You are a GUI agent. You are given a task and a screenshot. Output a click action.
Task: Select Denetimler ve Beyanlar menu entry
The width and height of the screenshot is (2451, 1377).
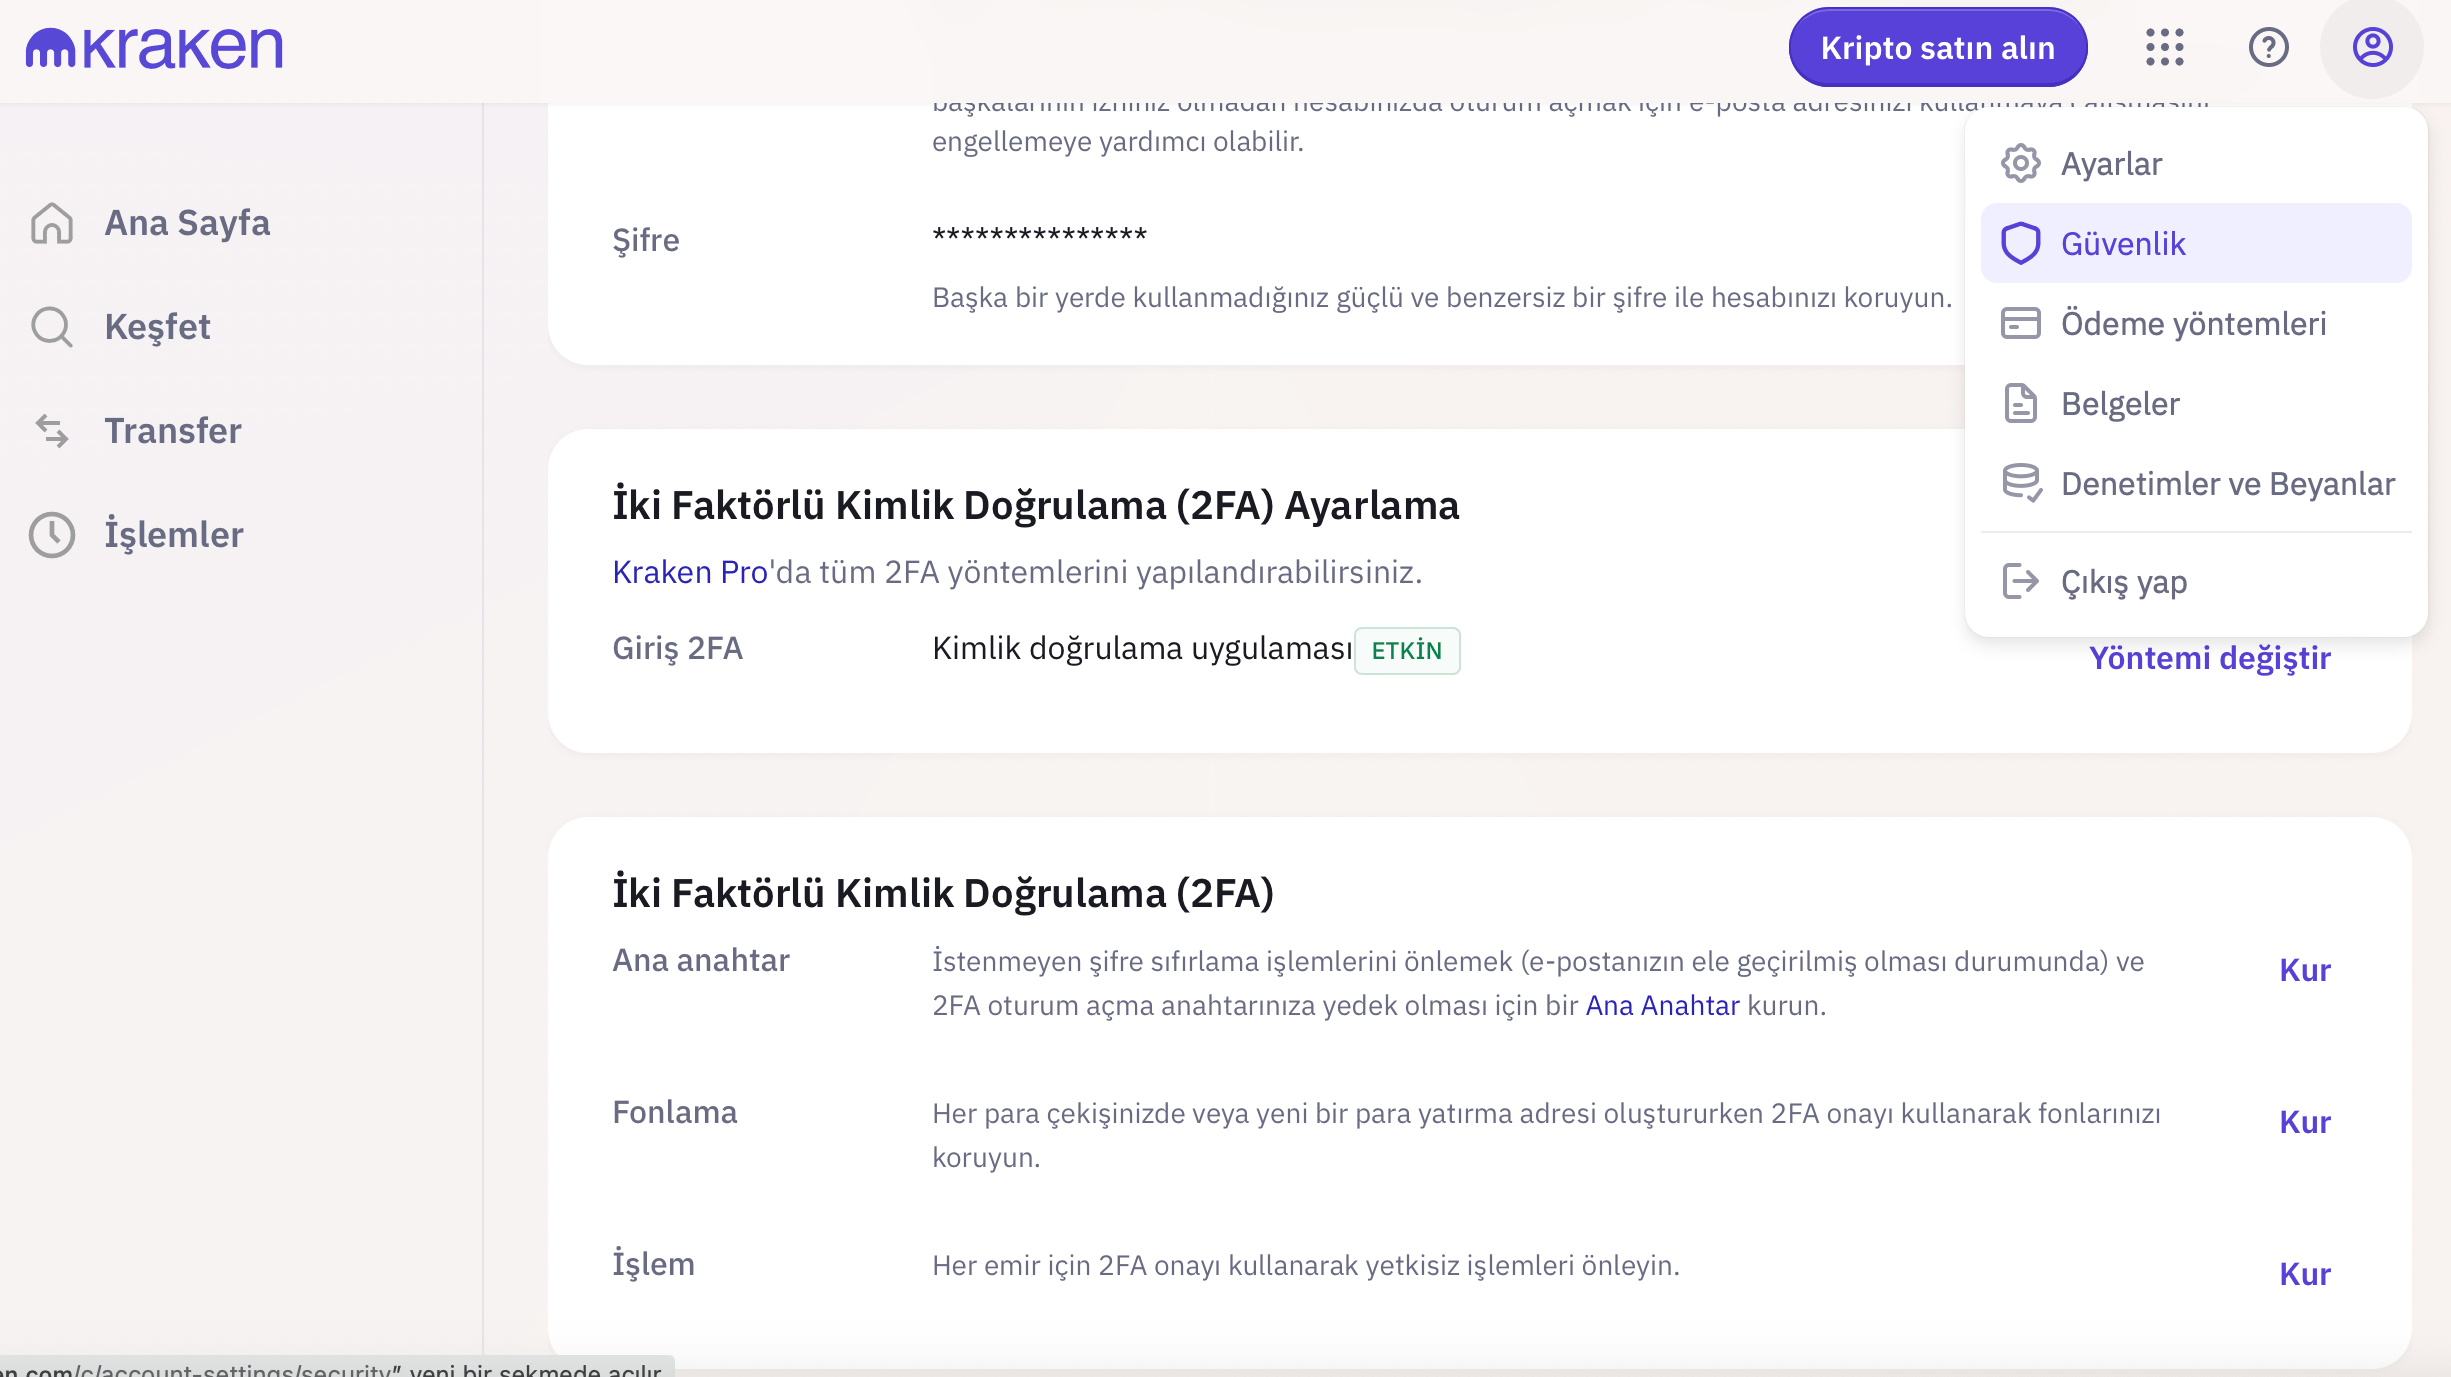coord(2227,484)
